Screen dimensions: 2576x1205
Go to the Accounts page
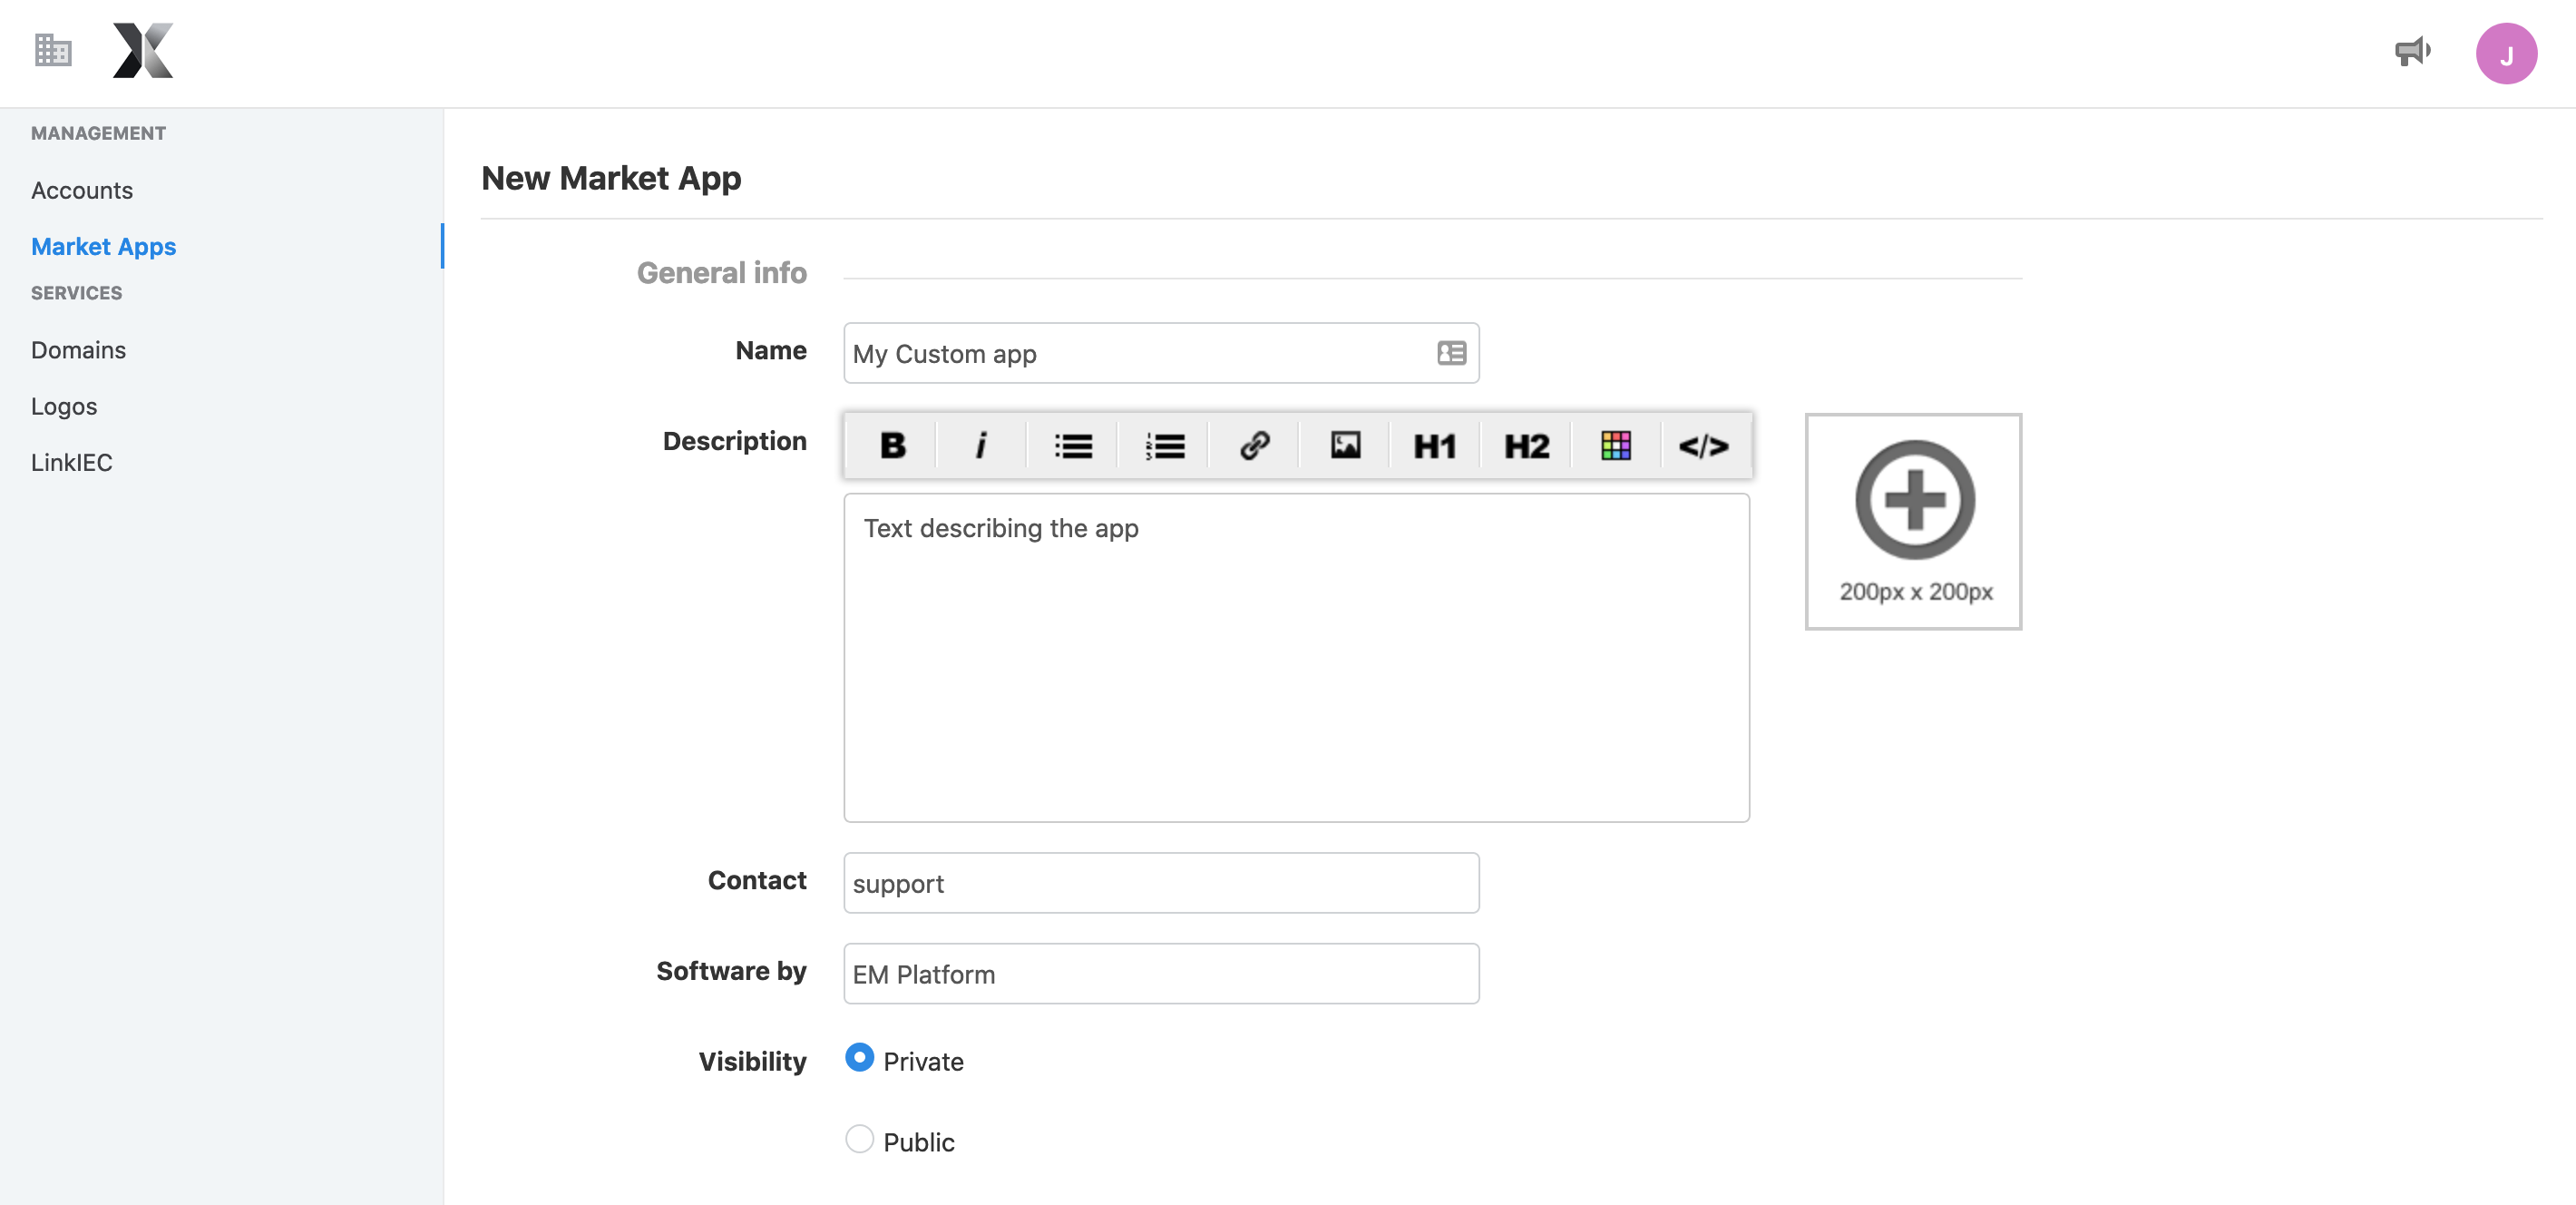(82, 190)
